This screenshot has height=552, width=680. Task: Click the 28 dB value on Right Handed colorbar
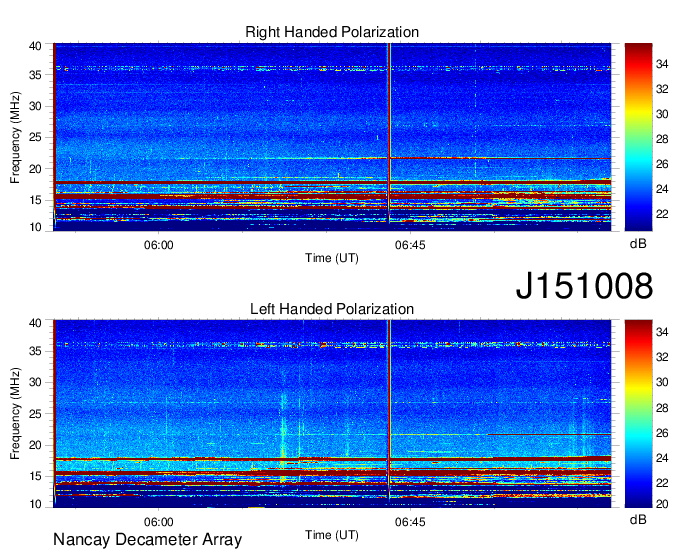pos(662,139)
